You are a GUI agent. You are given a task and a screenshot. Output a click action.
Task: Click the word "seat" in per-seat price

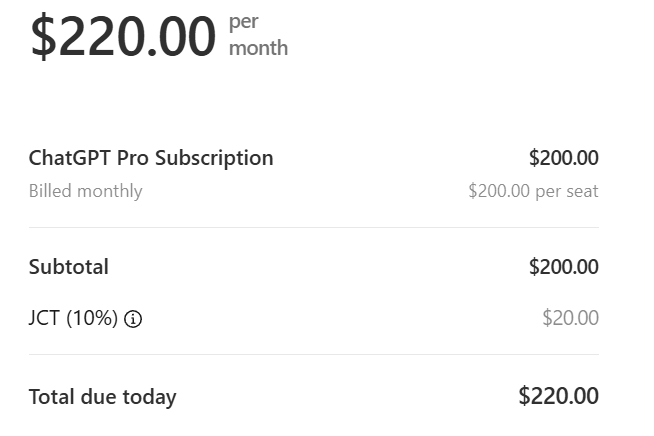point(581,191)
